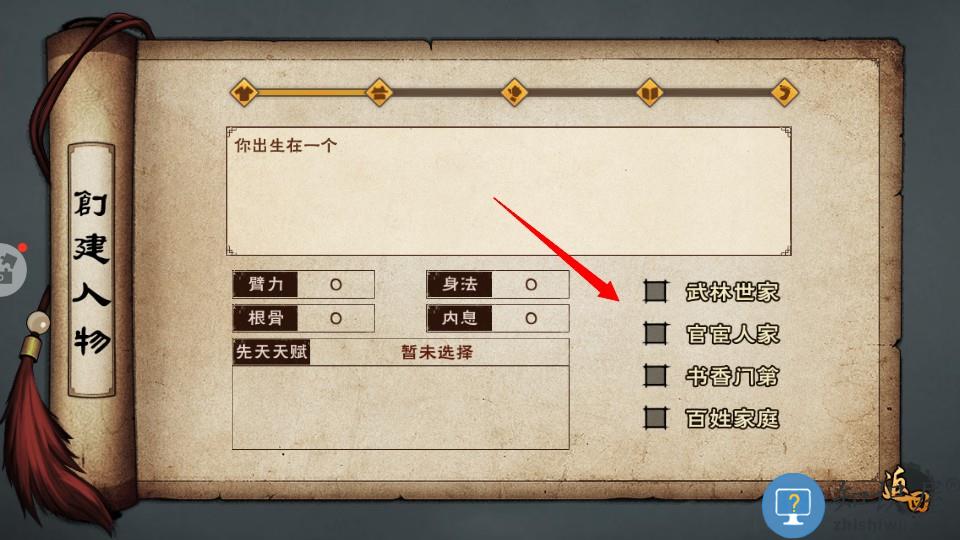Click the 身法 stat value field
Image resolution: width=960 pixels, height=540 pixels.
pyautogui.click(x=530, y=285)
